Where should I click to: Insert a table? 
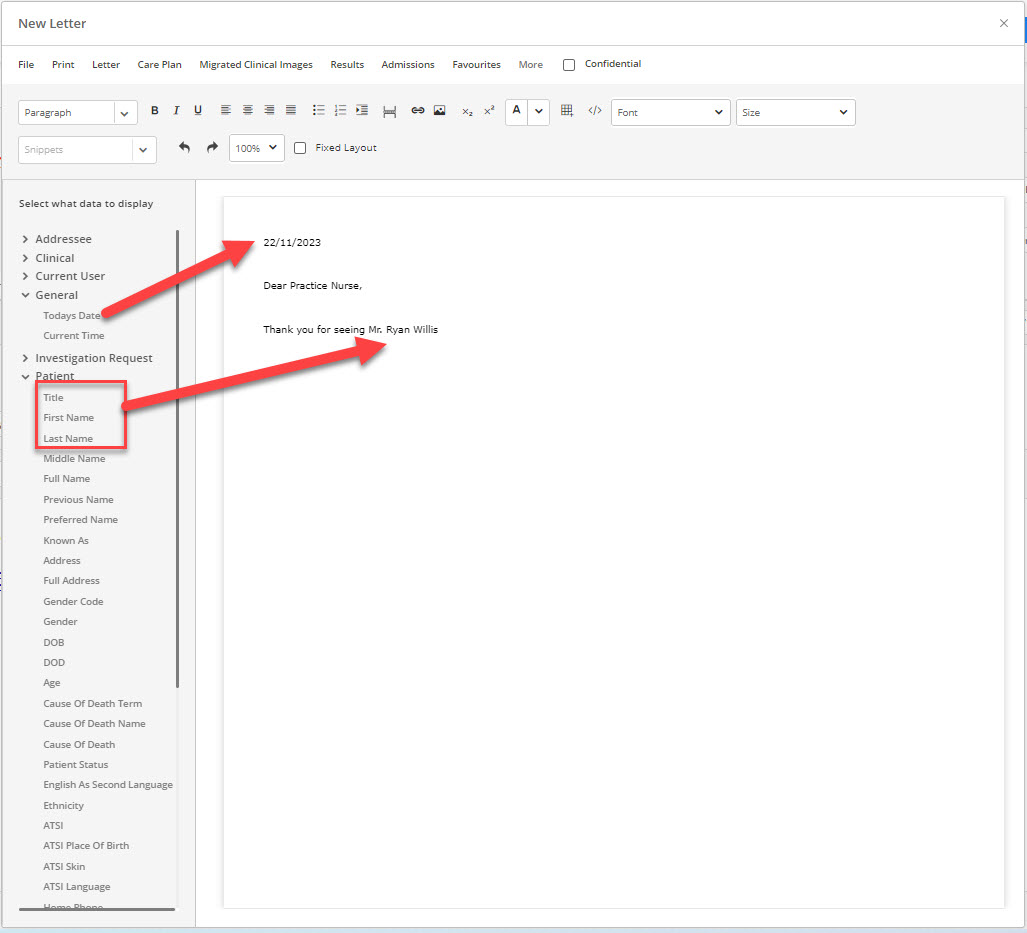click(x=567, y=111)
